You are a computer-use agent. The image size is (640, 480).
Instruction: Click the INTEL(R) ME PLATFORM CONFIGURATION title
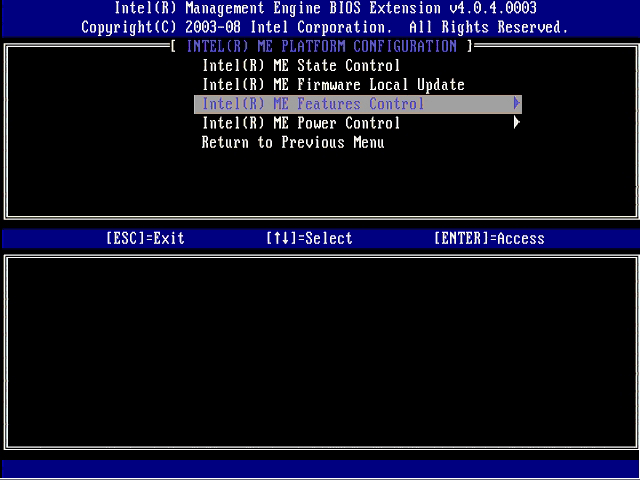[x=321, y=46]
